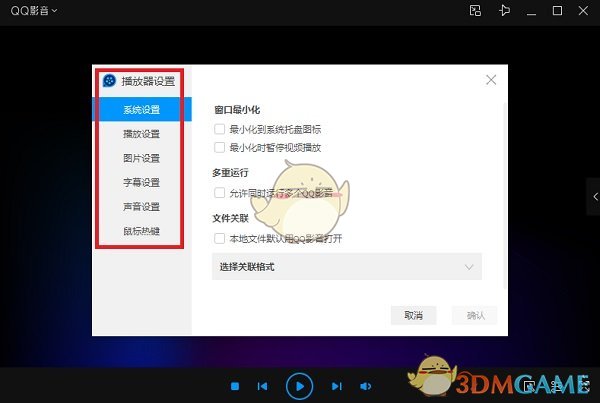
Task: Maximize the QQ影音 player window
Action: click(x=557, y=10)
